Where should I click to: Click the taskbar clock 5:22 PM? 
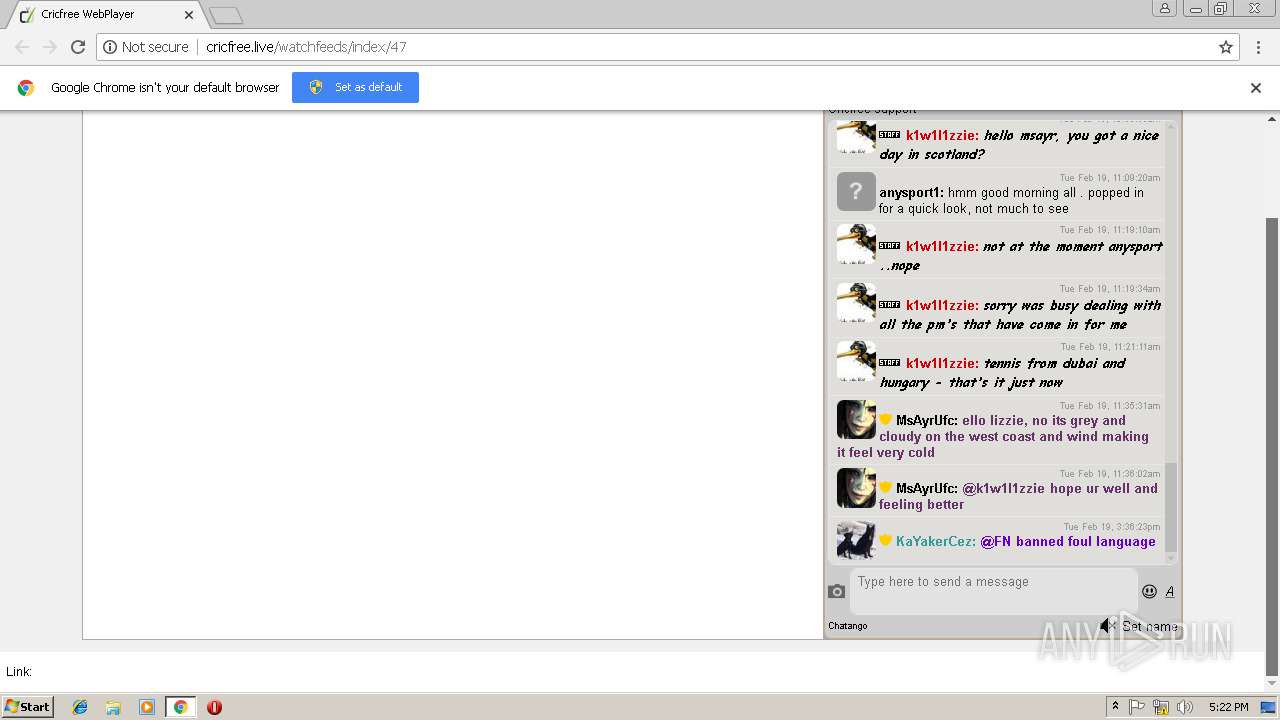point(1228,707)
